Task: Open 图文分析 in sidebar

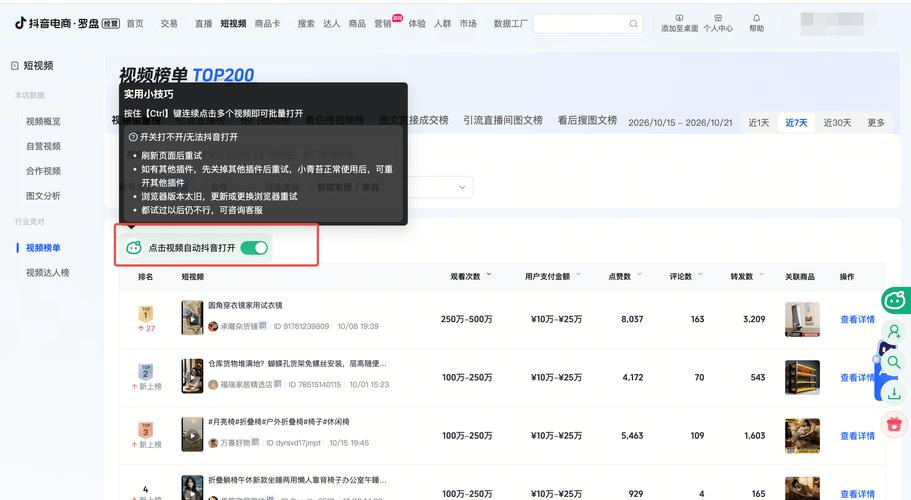Action: [x=43, y=196]
